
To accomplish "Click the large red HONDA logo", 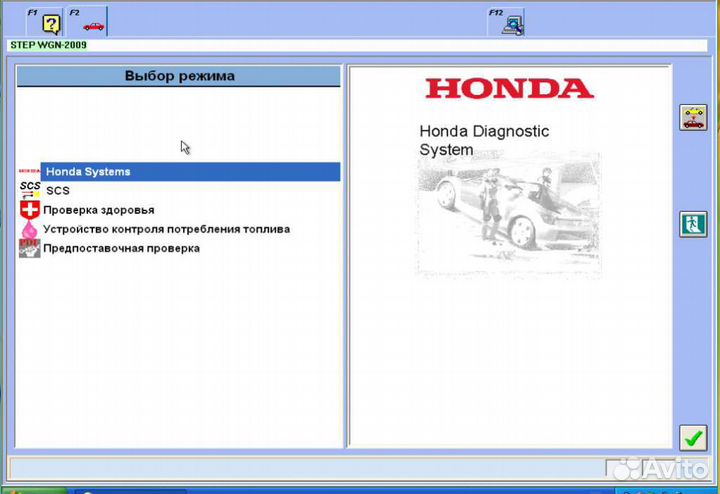I will click(509, 88).
